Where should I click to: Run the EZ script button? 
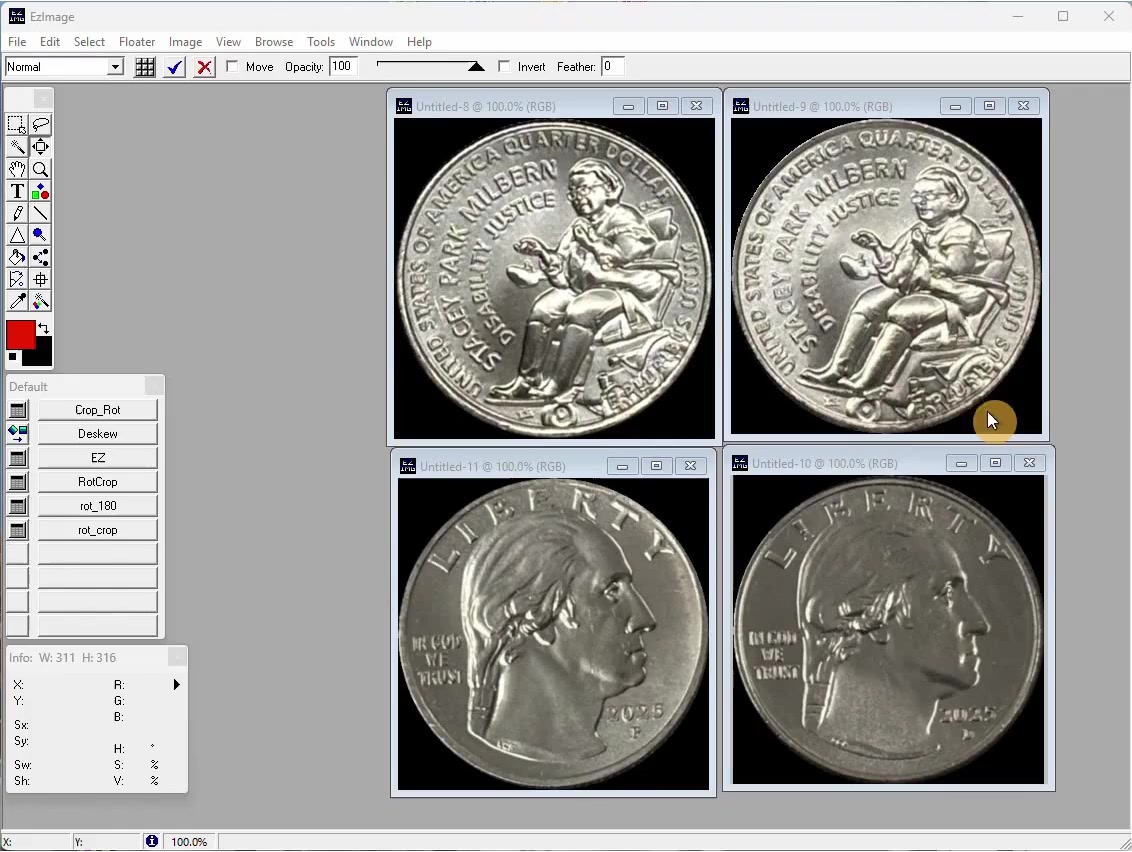(x=97, y=458)
